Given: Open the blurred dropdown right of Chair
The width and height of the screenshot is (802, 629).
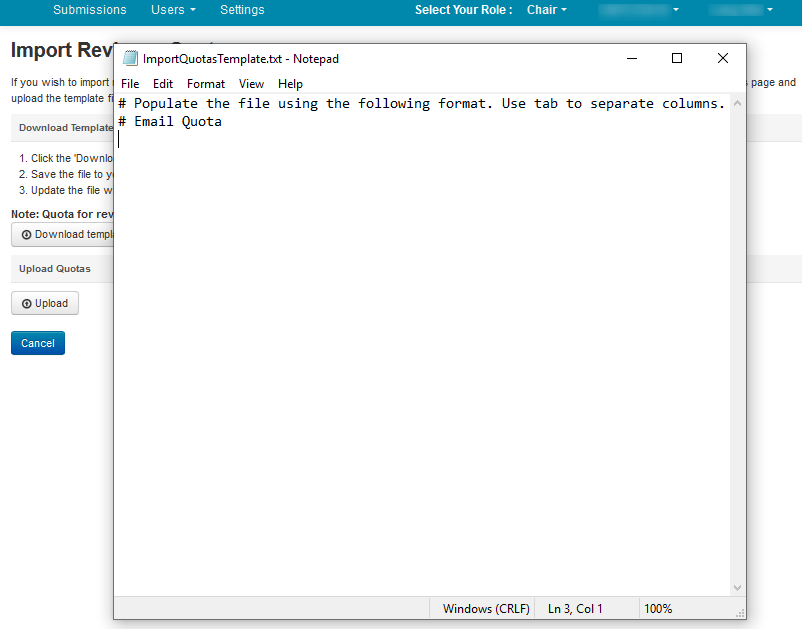Looking at the screenshot, I should click(x=640, y=10).
